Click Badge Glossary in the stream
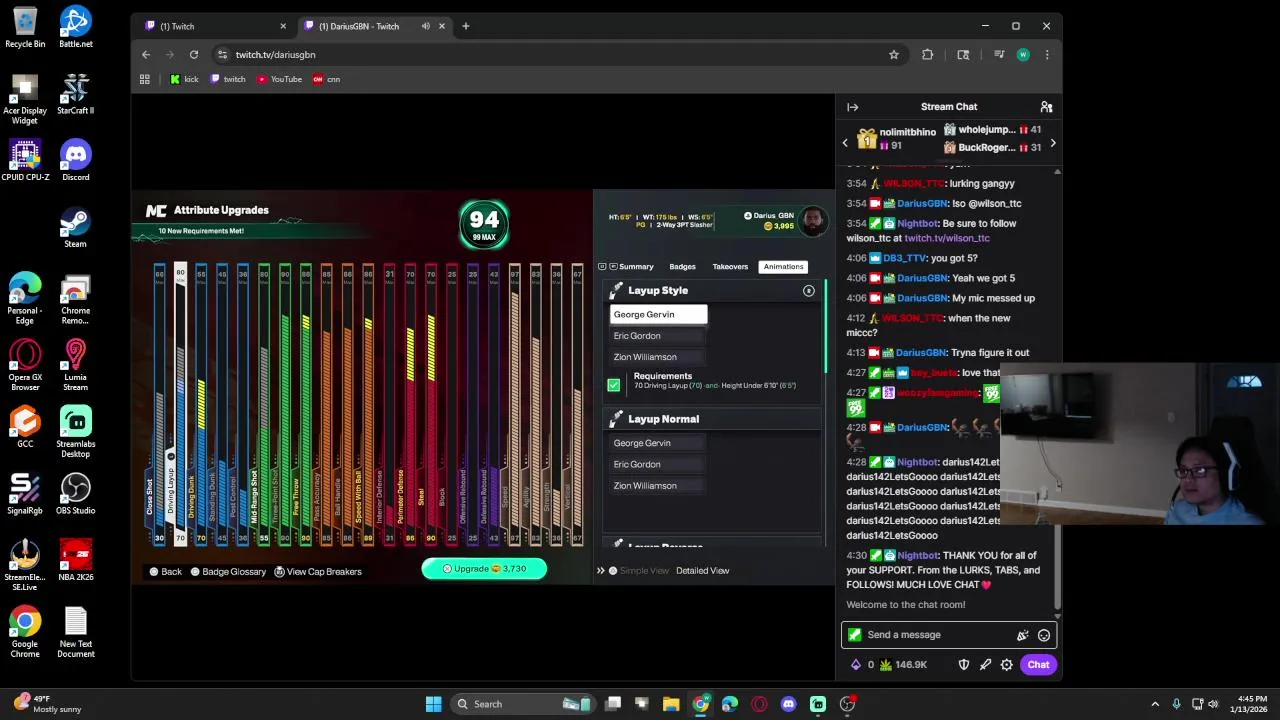Screen dimensions: 1280x720 point(228,572)
